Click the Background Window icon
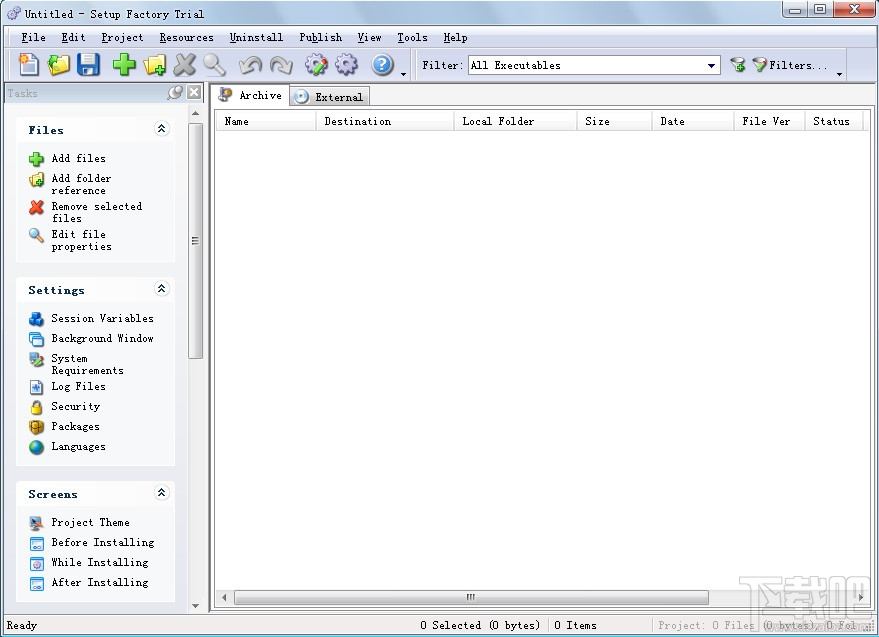The width and height of the screenshot is (879, 637). 36,339
